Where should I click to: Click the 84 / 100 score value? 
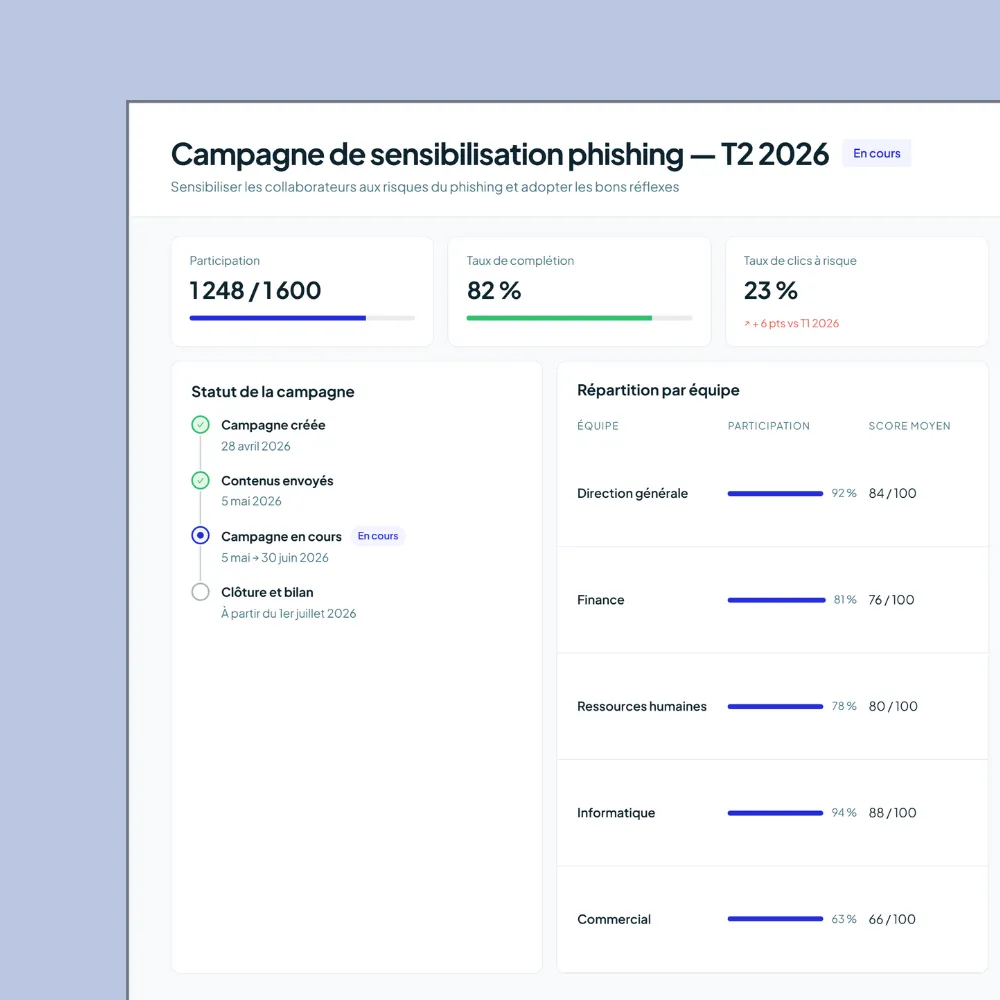(x=892, y=494)
